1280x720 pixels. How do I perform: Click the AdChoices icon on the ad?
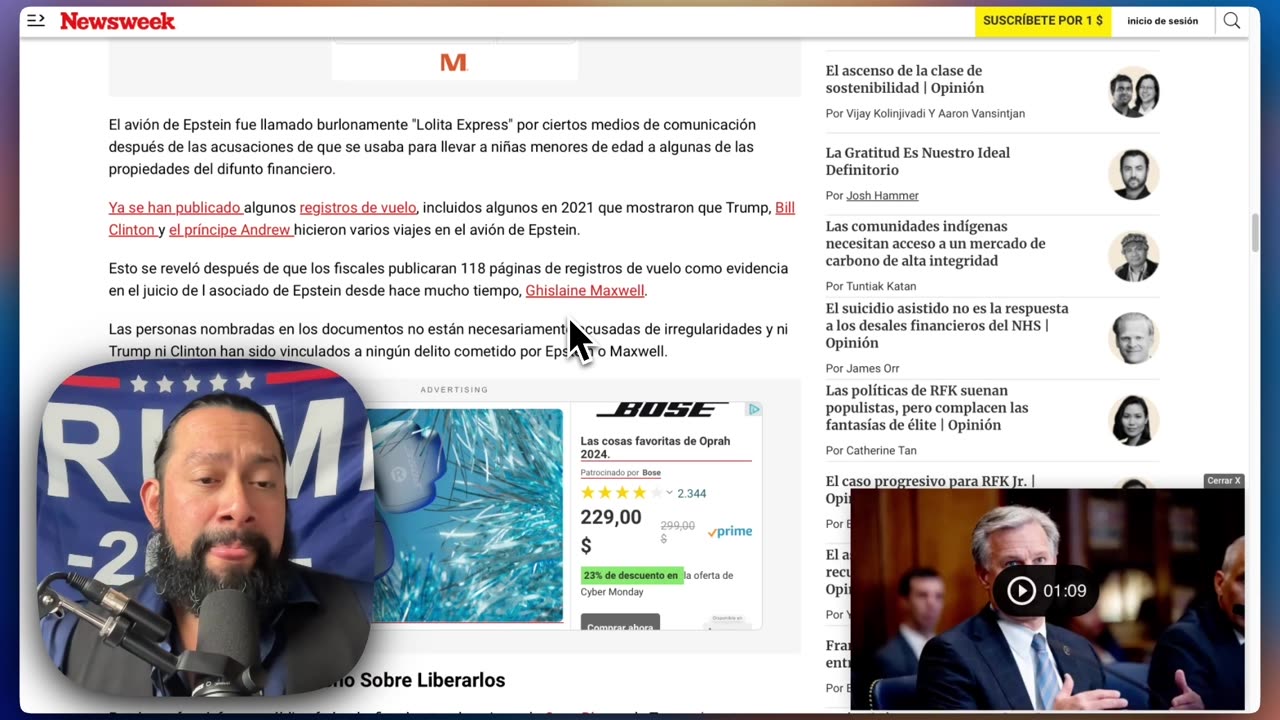click(x=754, y=409)
